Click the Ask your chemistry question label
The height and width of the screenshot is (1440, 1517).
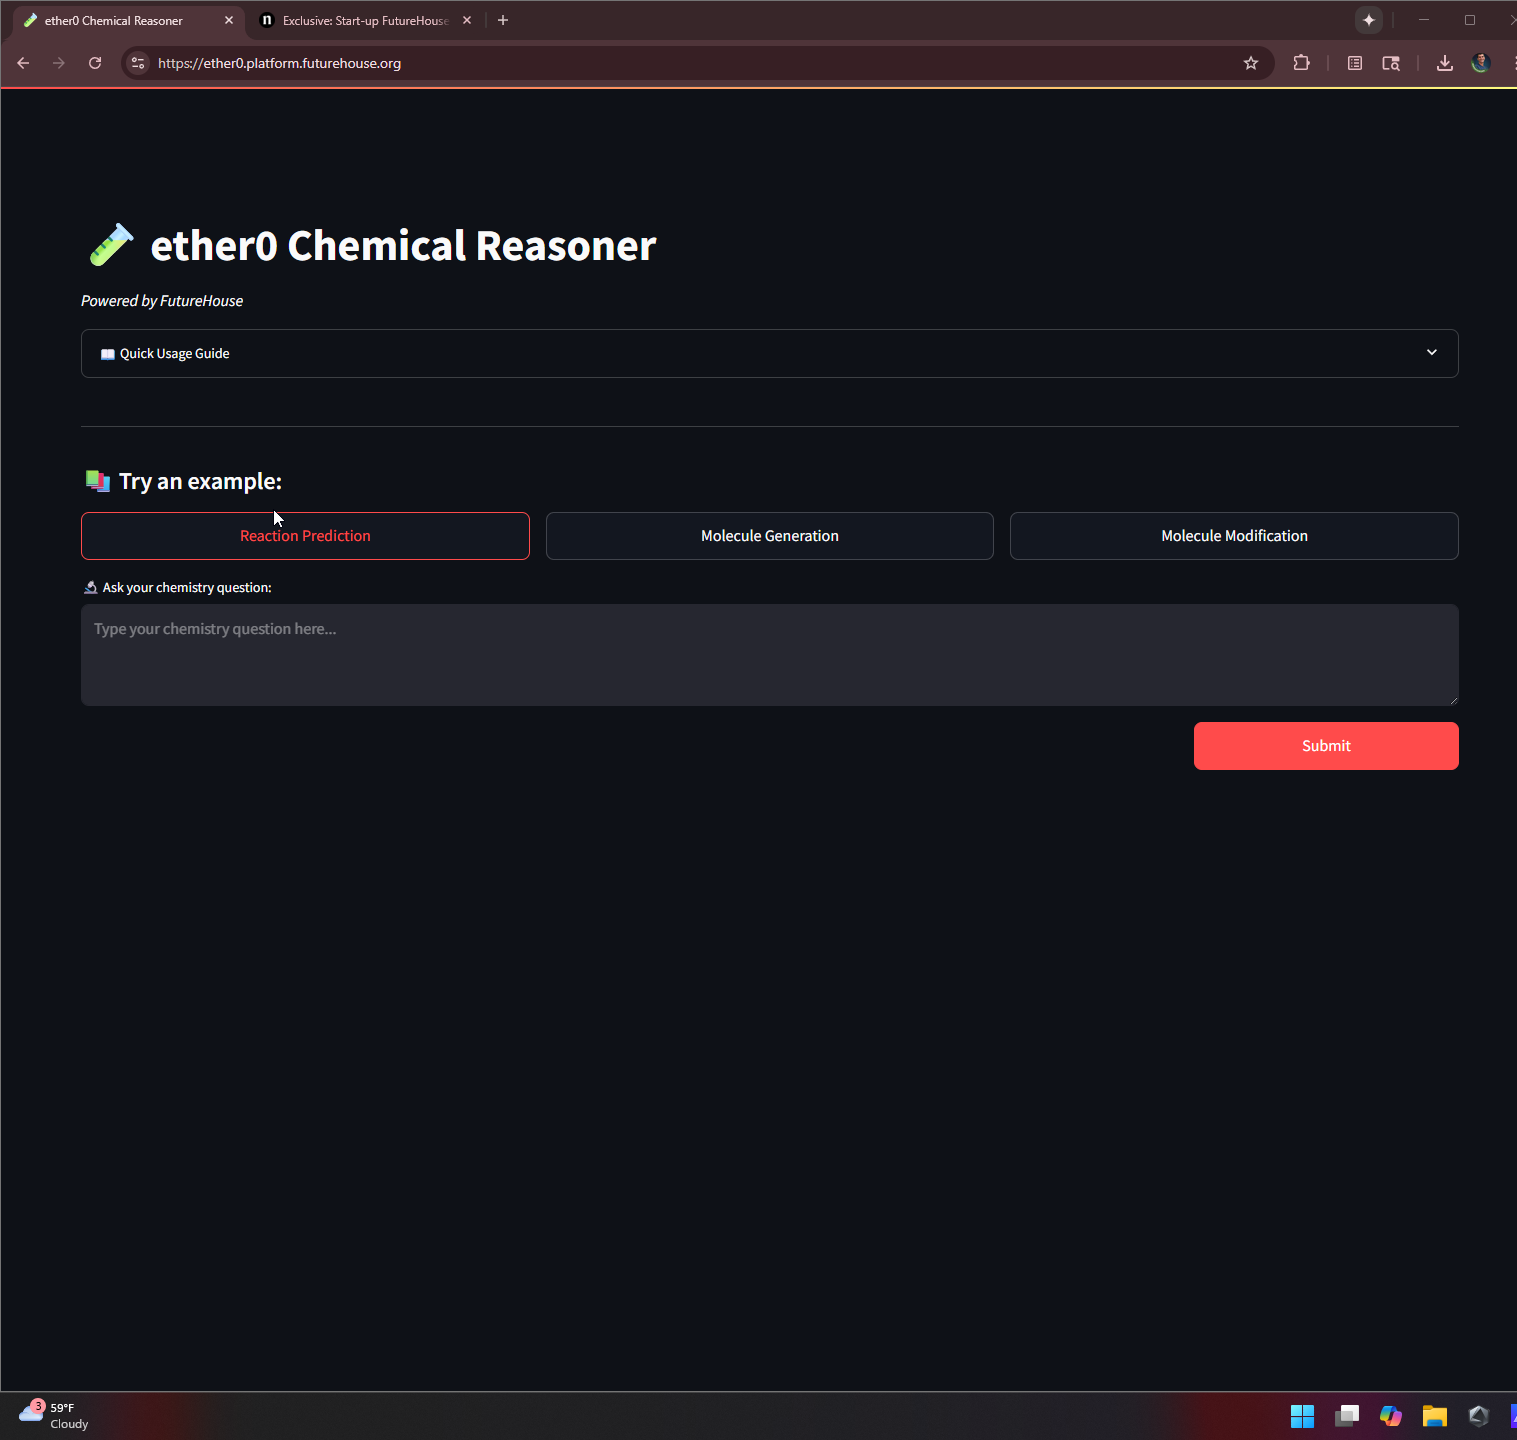point(187,588)
